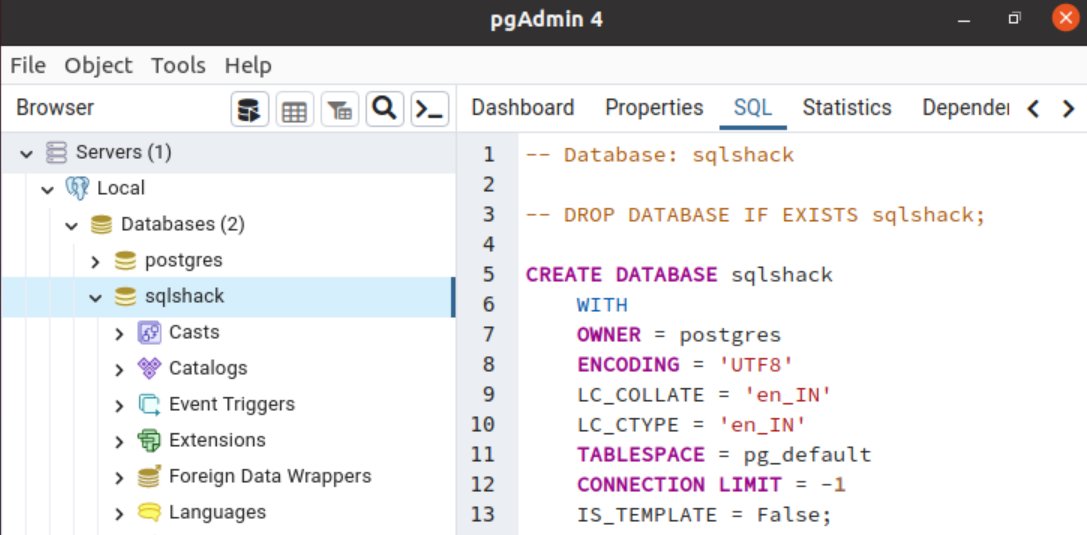Switch to the Statistics tab
1087x535 pixels.
[846, 108]
